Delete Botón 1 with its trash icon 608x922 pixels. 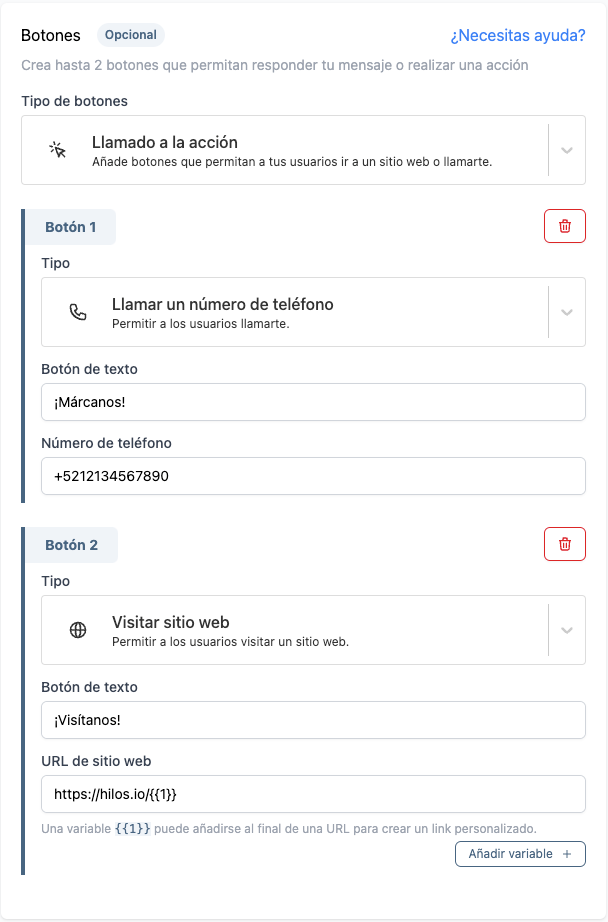(x=565, y=226)
